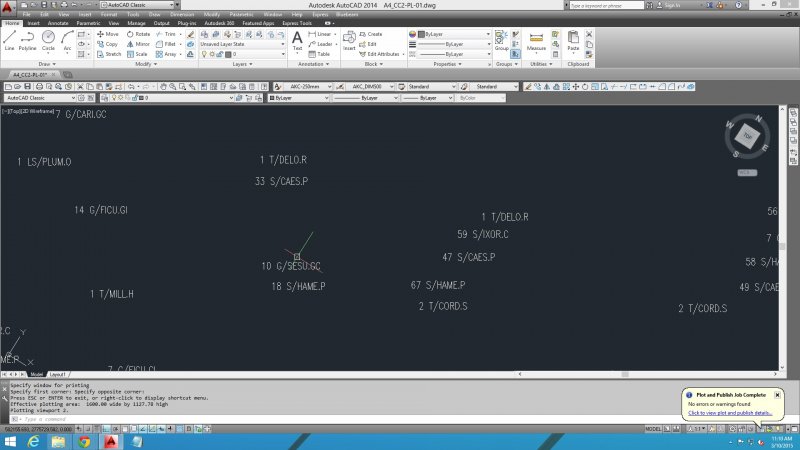The width and height of the screenshot is (800, 450).
Task: Select the Circle drawing tool
Action: 48,40
